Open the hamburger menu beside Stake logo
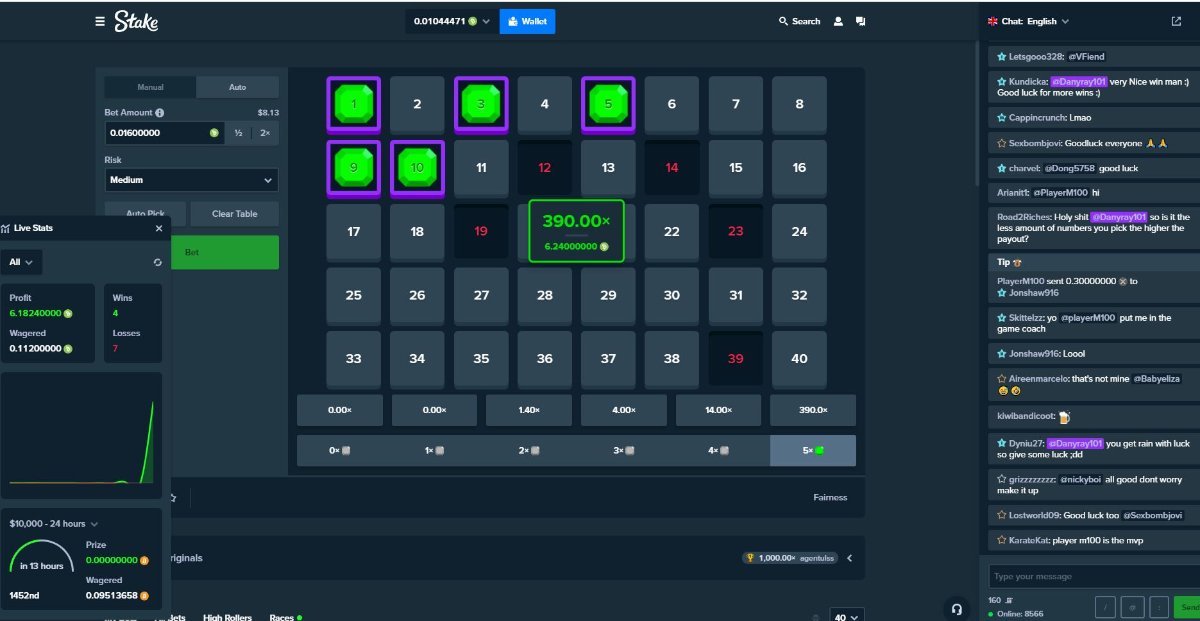This screenshot has height=621, width=1200. tap(99, 21)
